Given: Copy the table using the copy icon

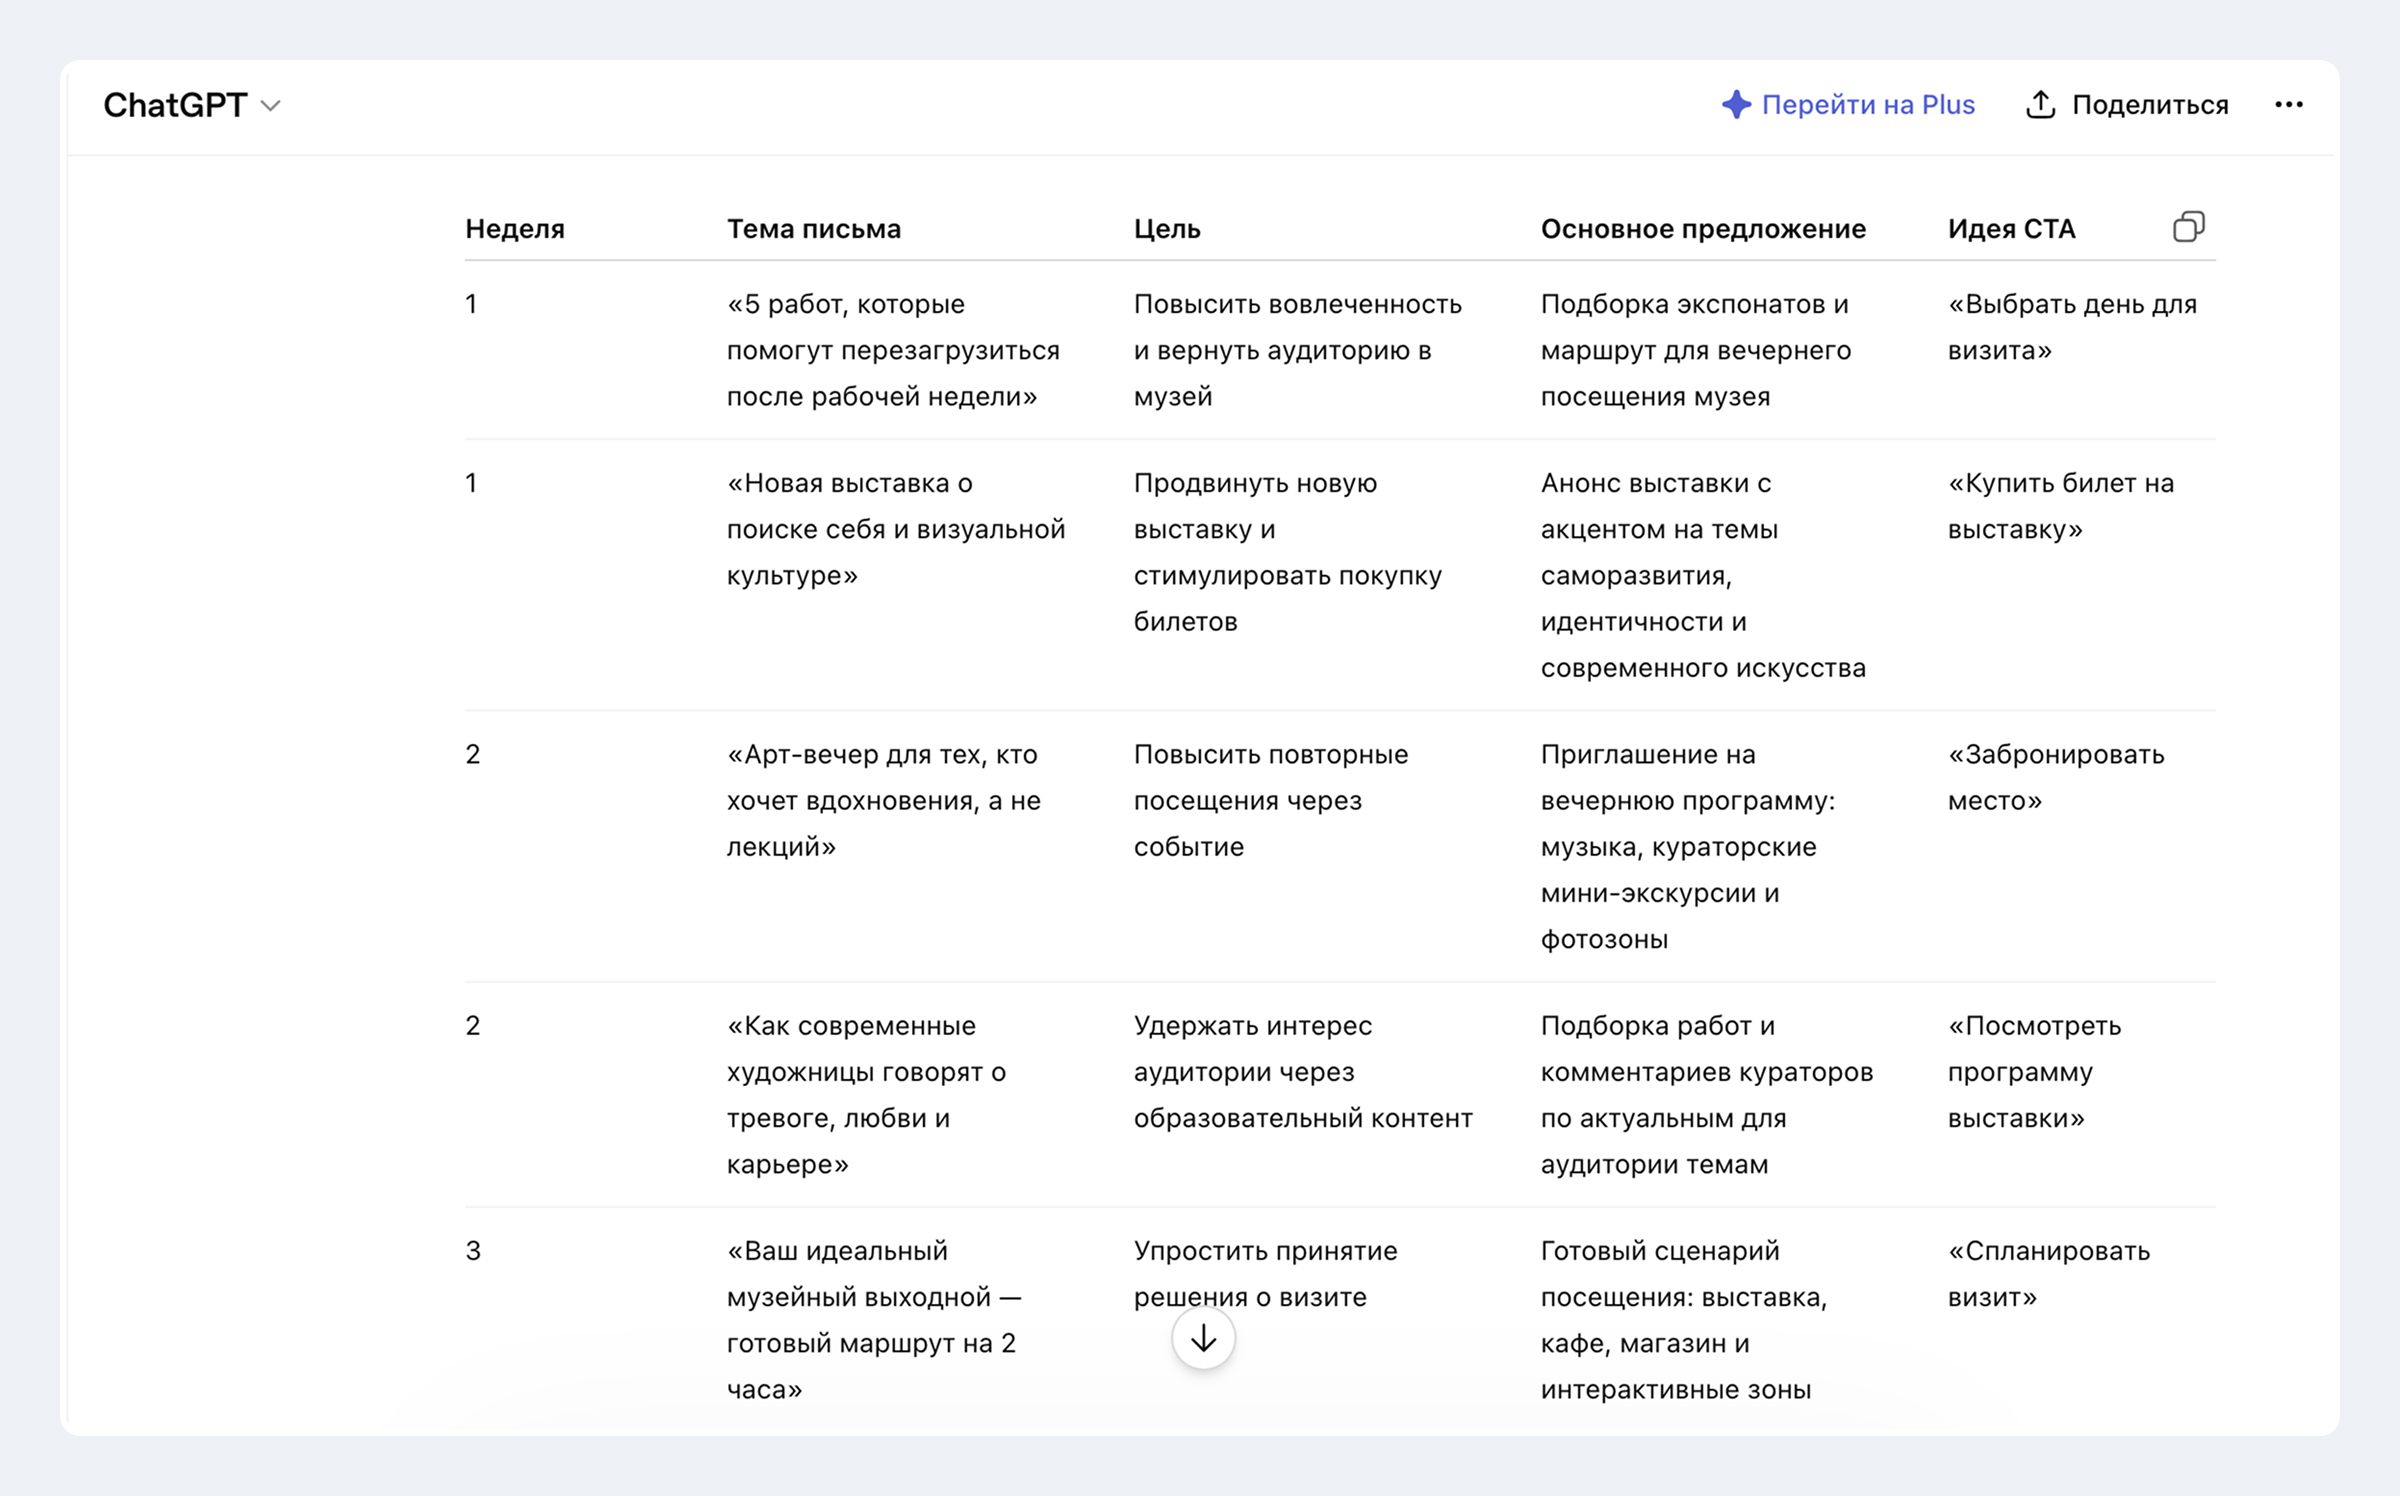Looking at the screenshot, I should (2188, 227).
